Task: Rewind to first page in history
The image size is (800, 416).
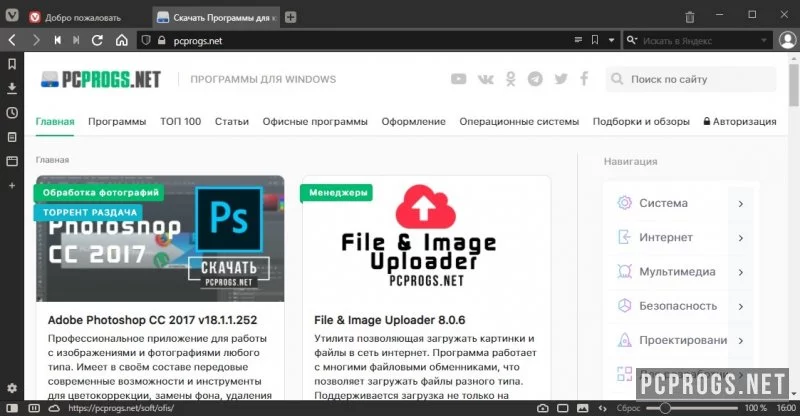Action: [58, 40]
